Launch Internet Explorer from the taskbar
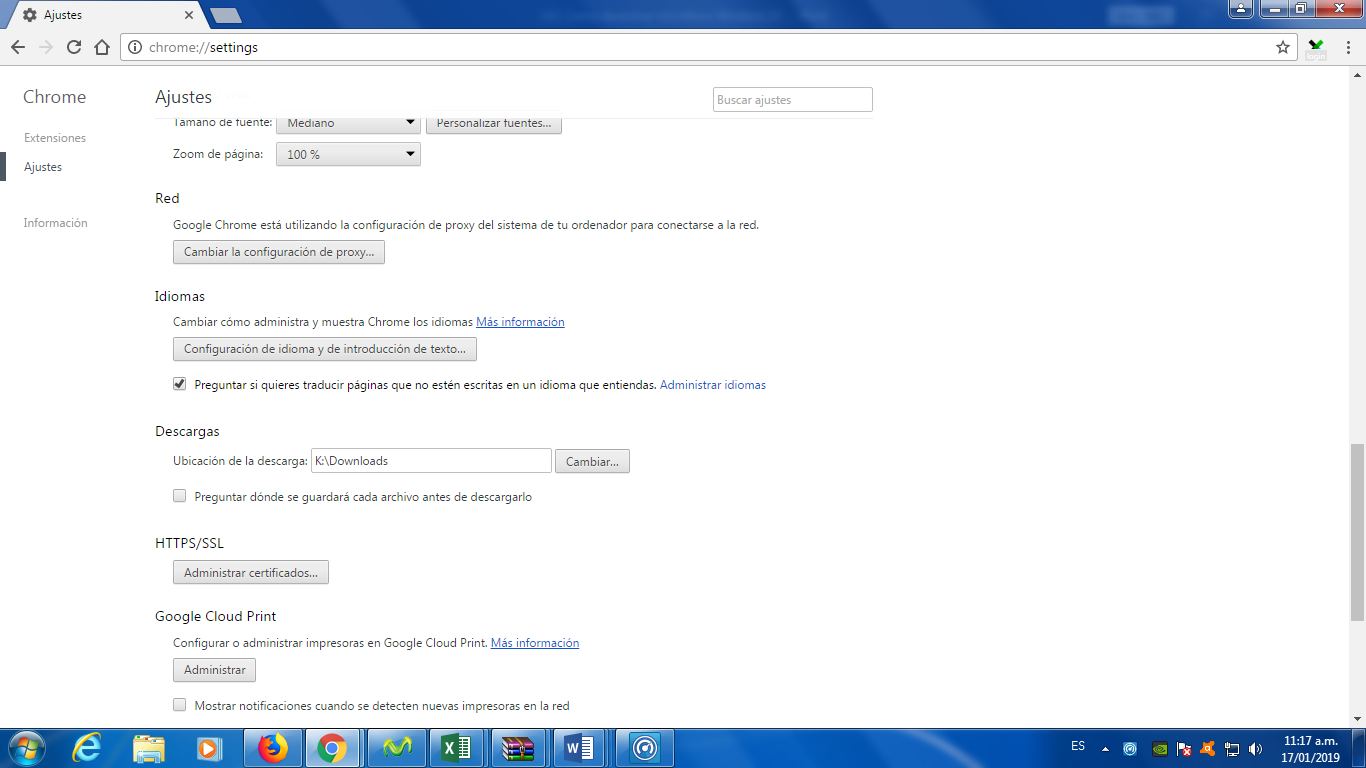This screenshot has height=768, width=1366. pyautogui.click(x=88, y=748)
